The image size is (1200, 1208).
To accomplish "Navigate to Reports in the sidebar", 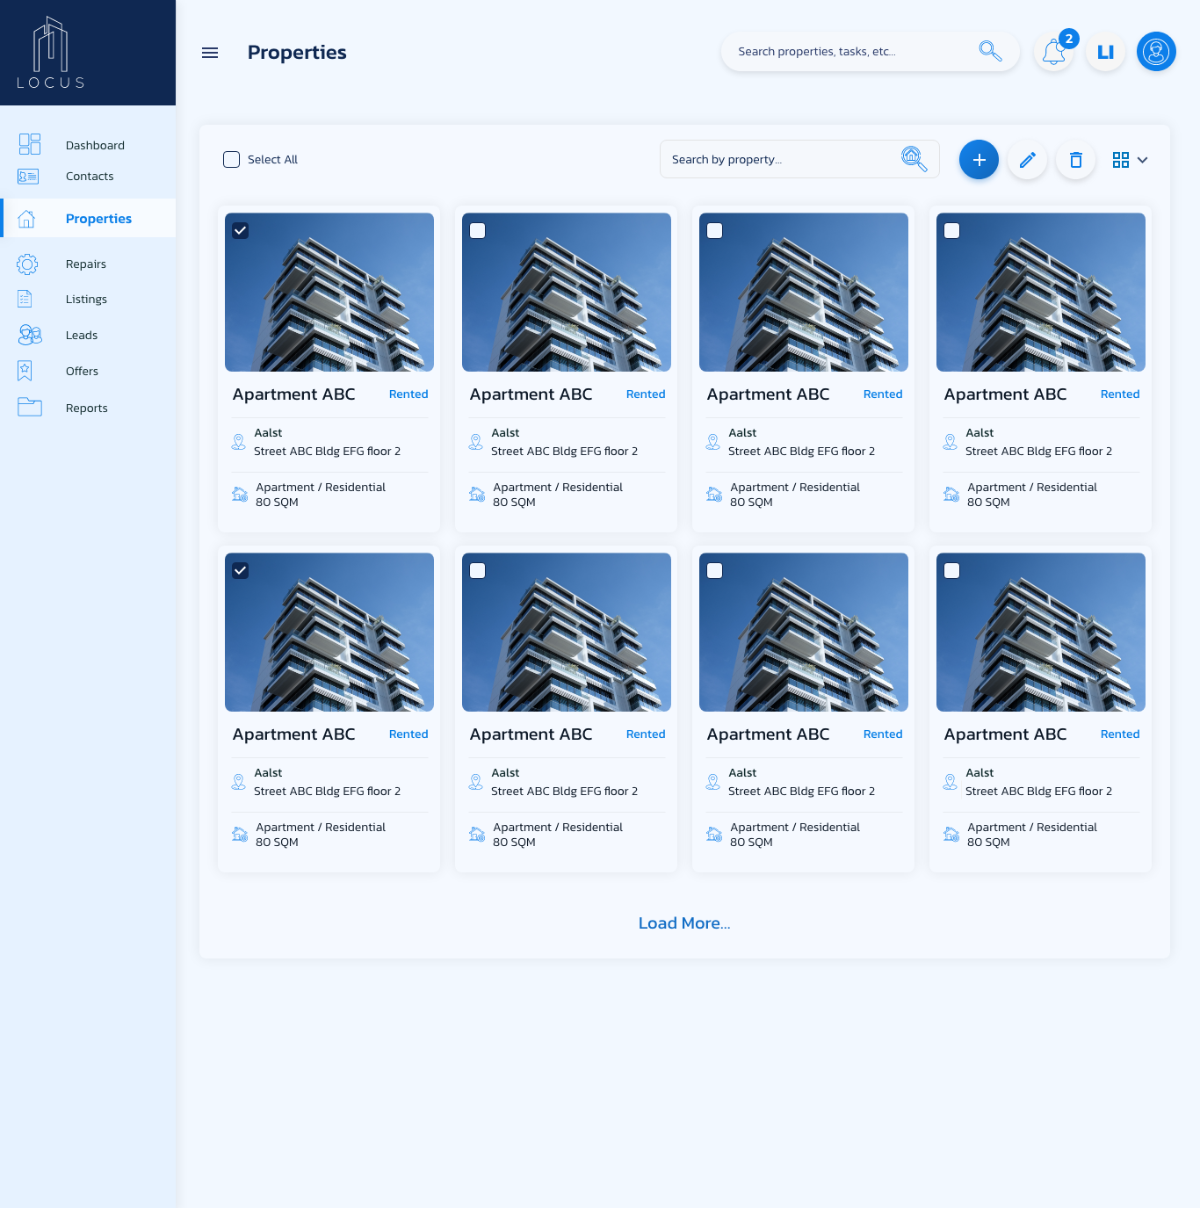I will pyautogui.click(x=87, y=408).
